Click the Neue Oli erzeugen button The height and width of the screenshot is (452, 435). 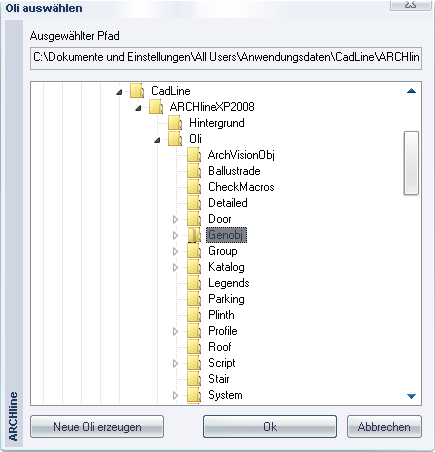coord(97,426)
